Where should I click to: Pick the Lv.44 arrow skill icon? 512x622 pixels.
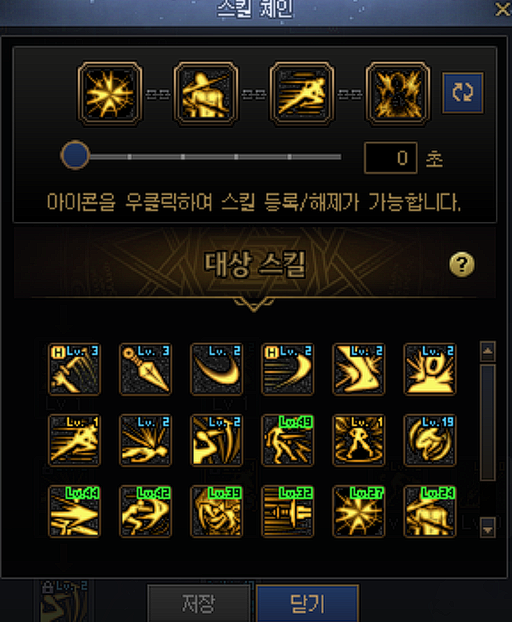tap(74, 512)
